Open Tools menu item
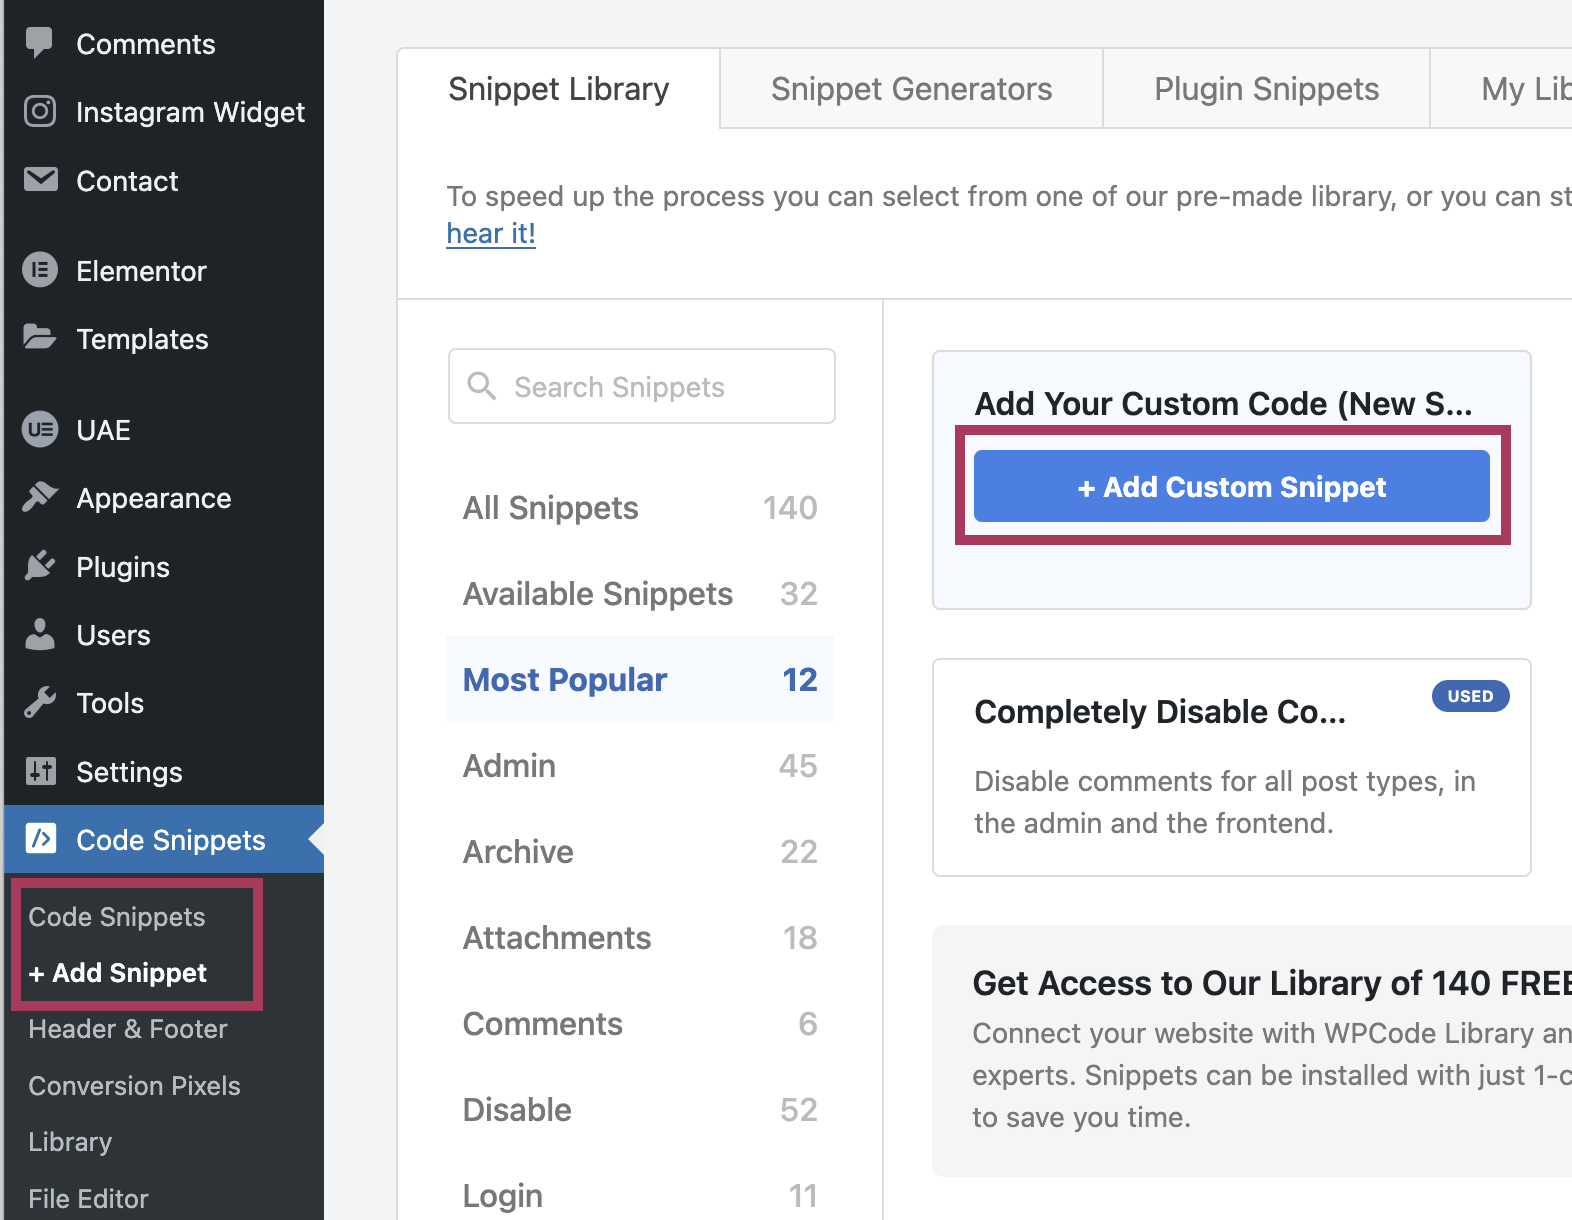This screenshot has width=1572, height=1220. click(164, 703)
